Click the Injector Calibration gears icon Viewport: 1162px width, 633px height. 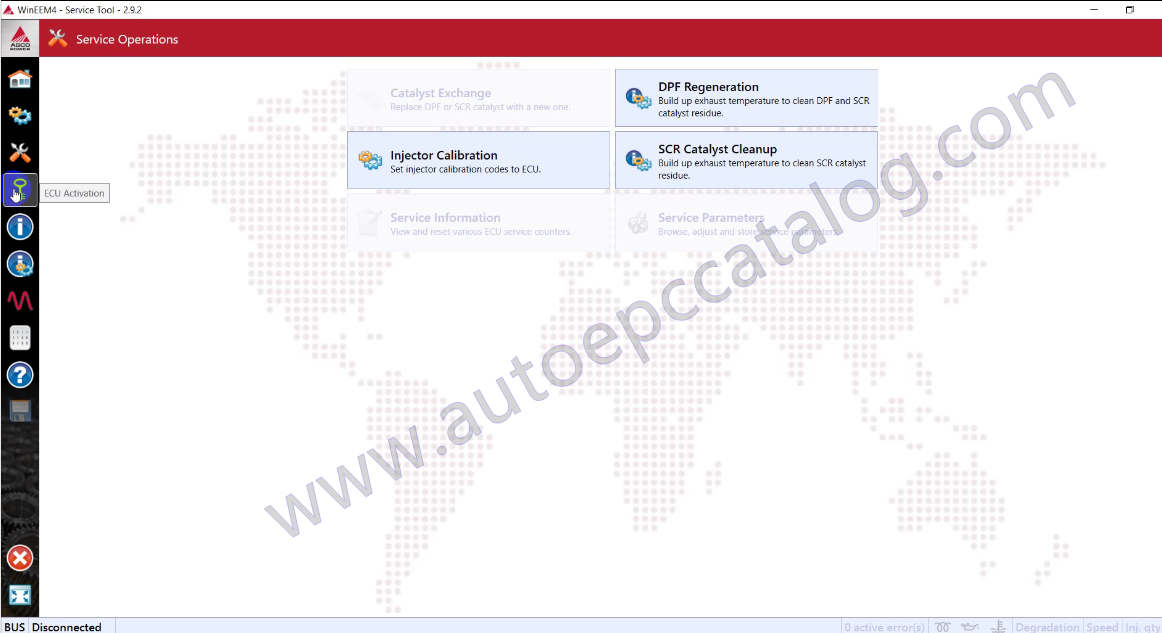(370, 159)
